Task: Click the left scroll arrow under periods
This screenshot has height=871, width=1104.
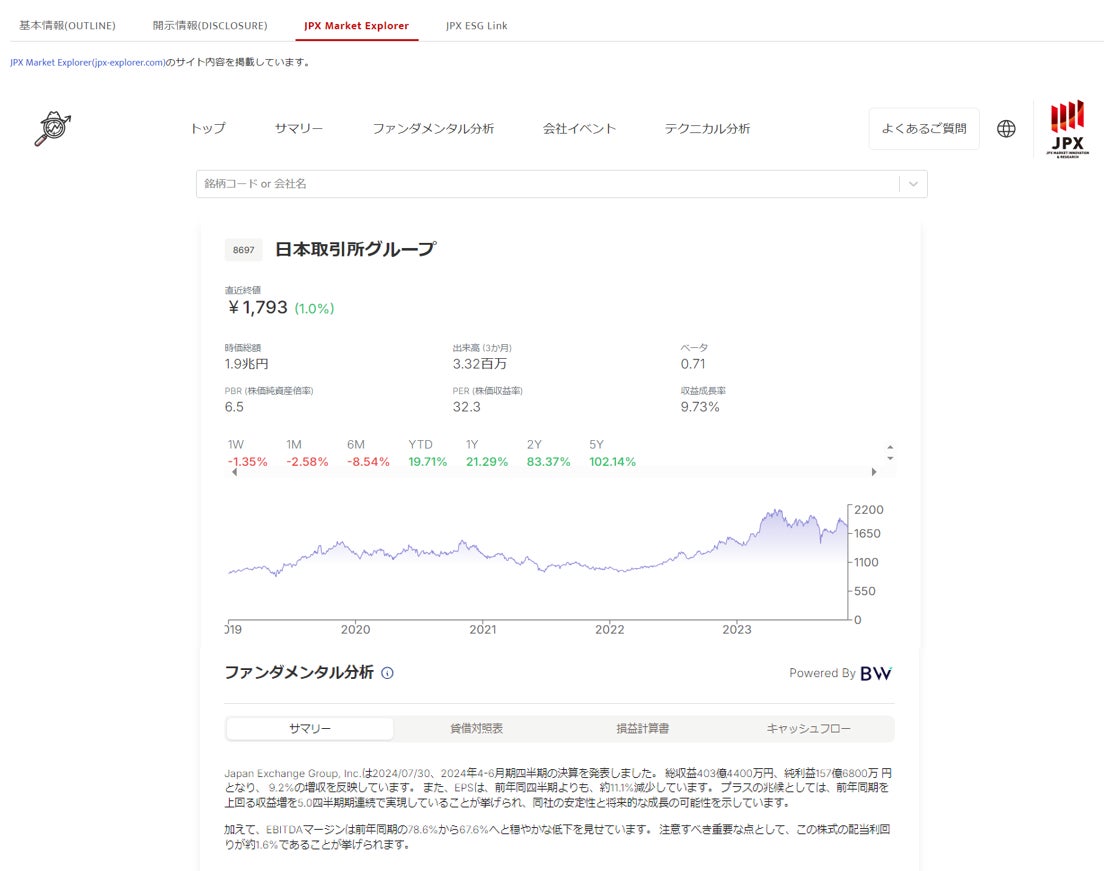Action: (x=234, y=472)
